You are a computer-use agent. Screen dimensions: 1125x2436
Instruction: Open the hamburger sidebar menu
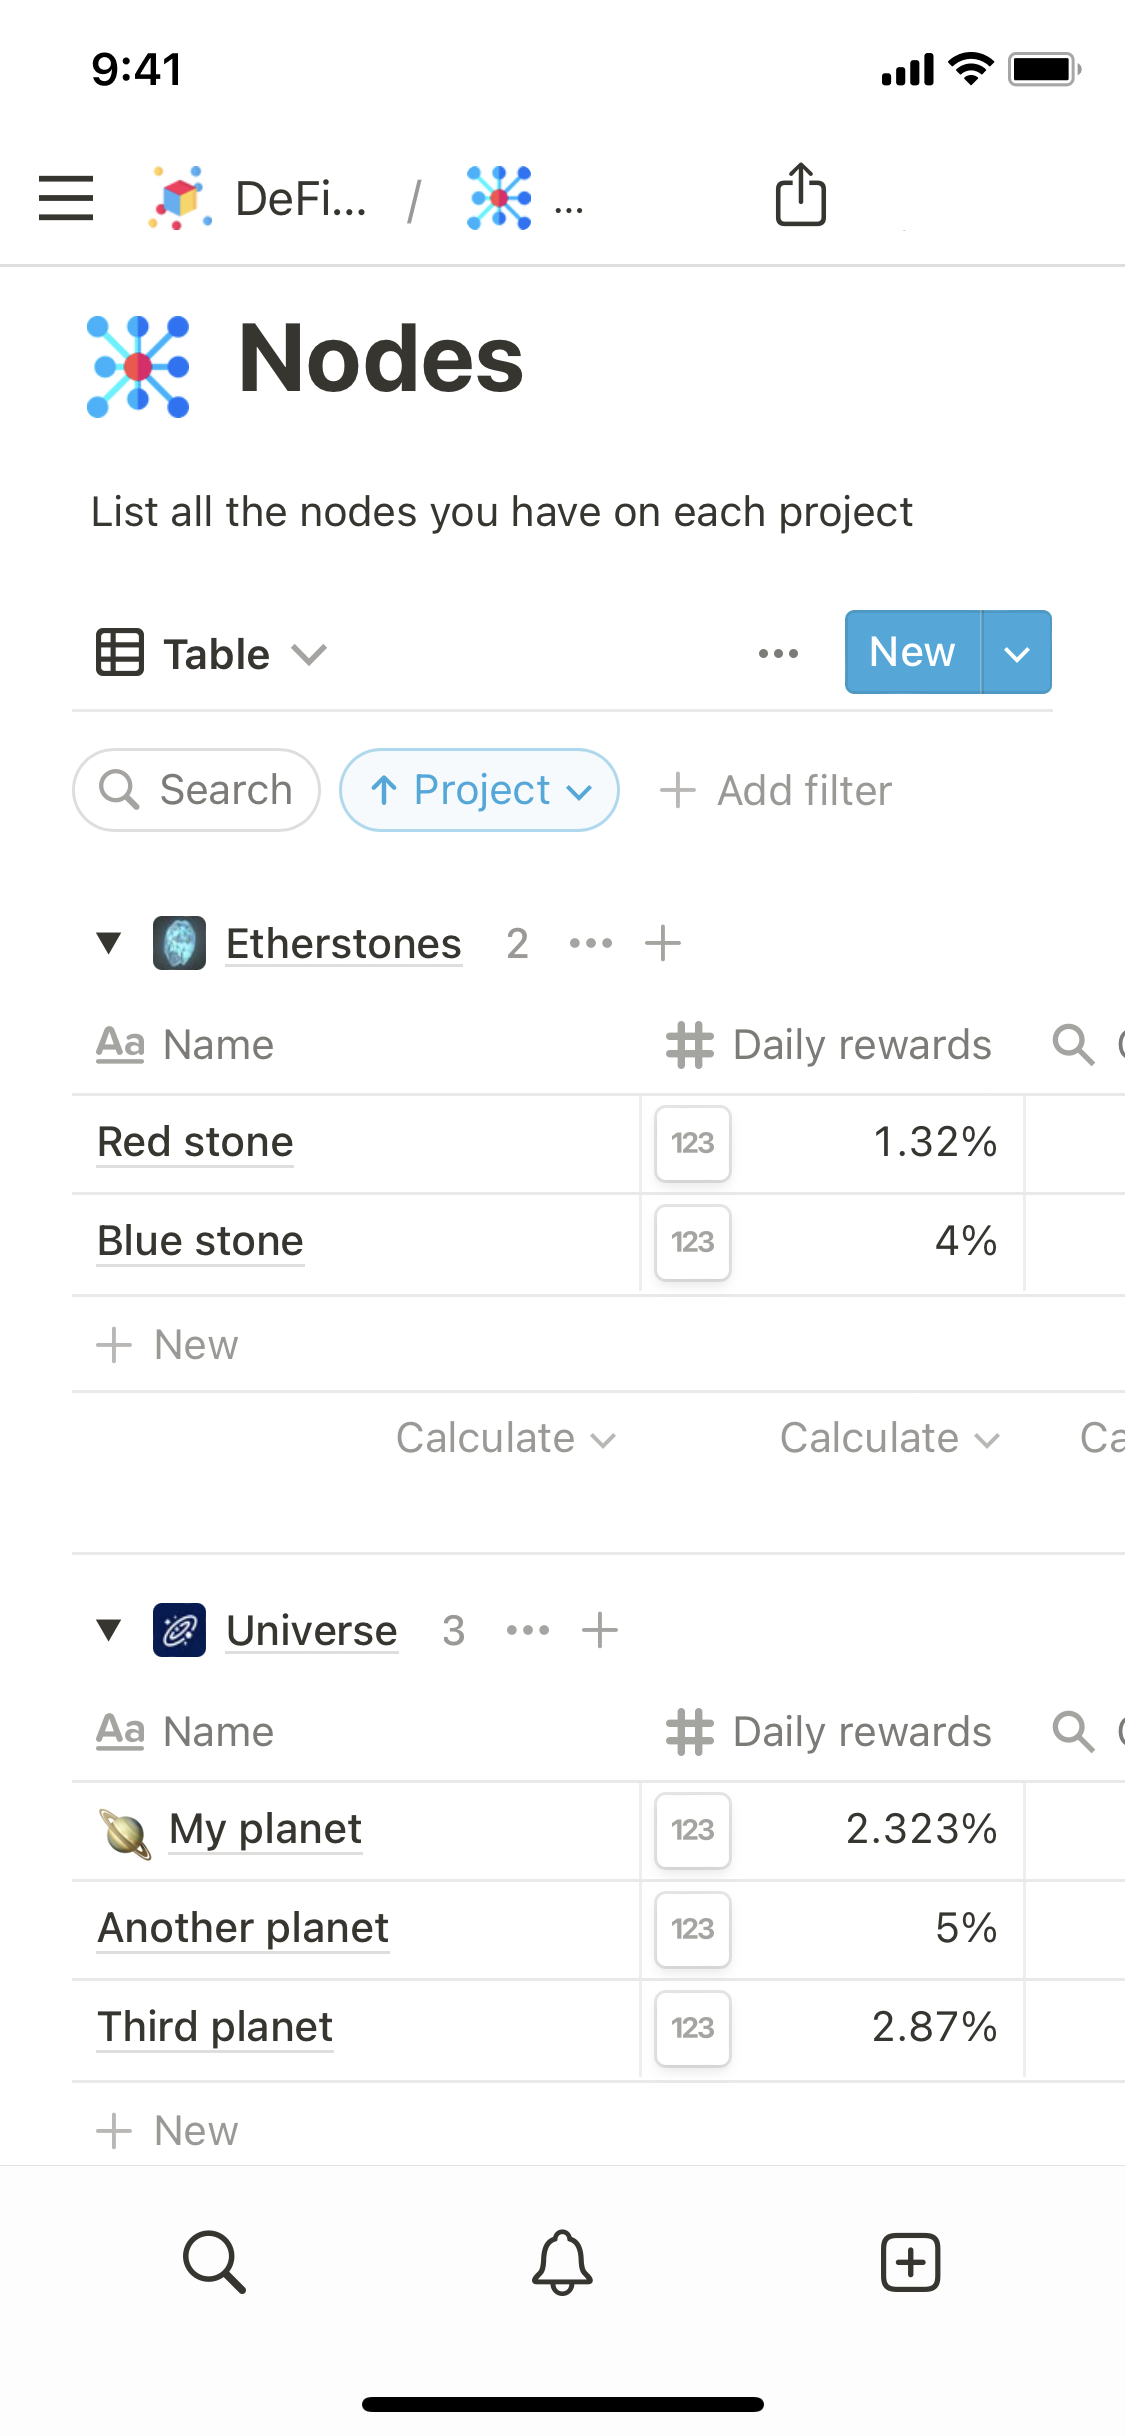coord(66,197)
